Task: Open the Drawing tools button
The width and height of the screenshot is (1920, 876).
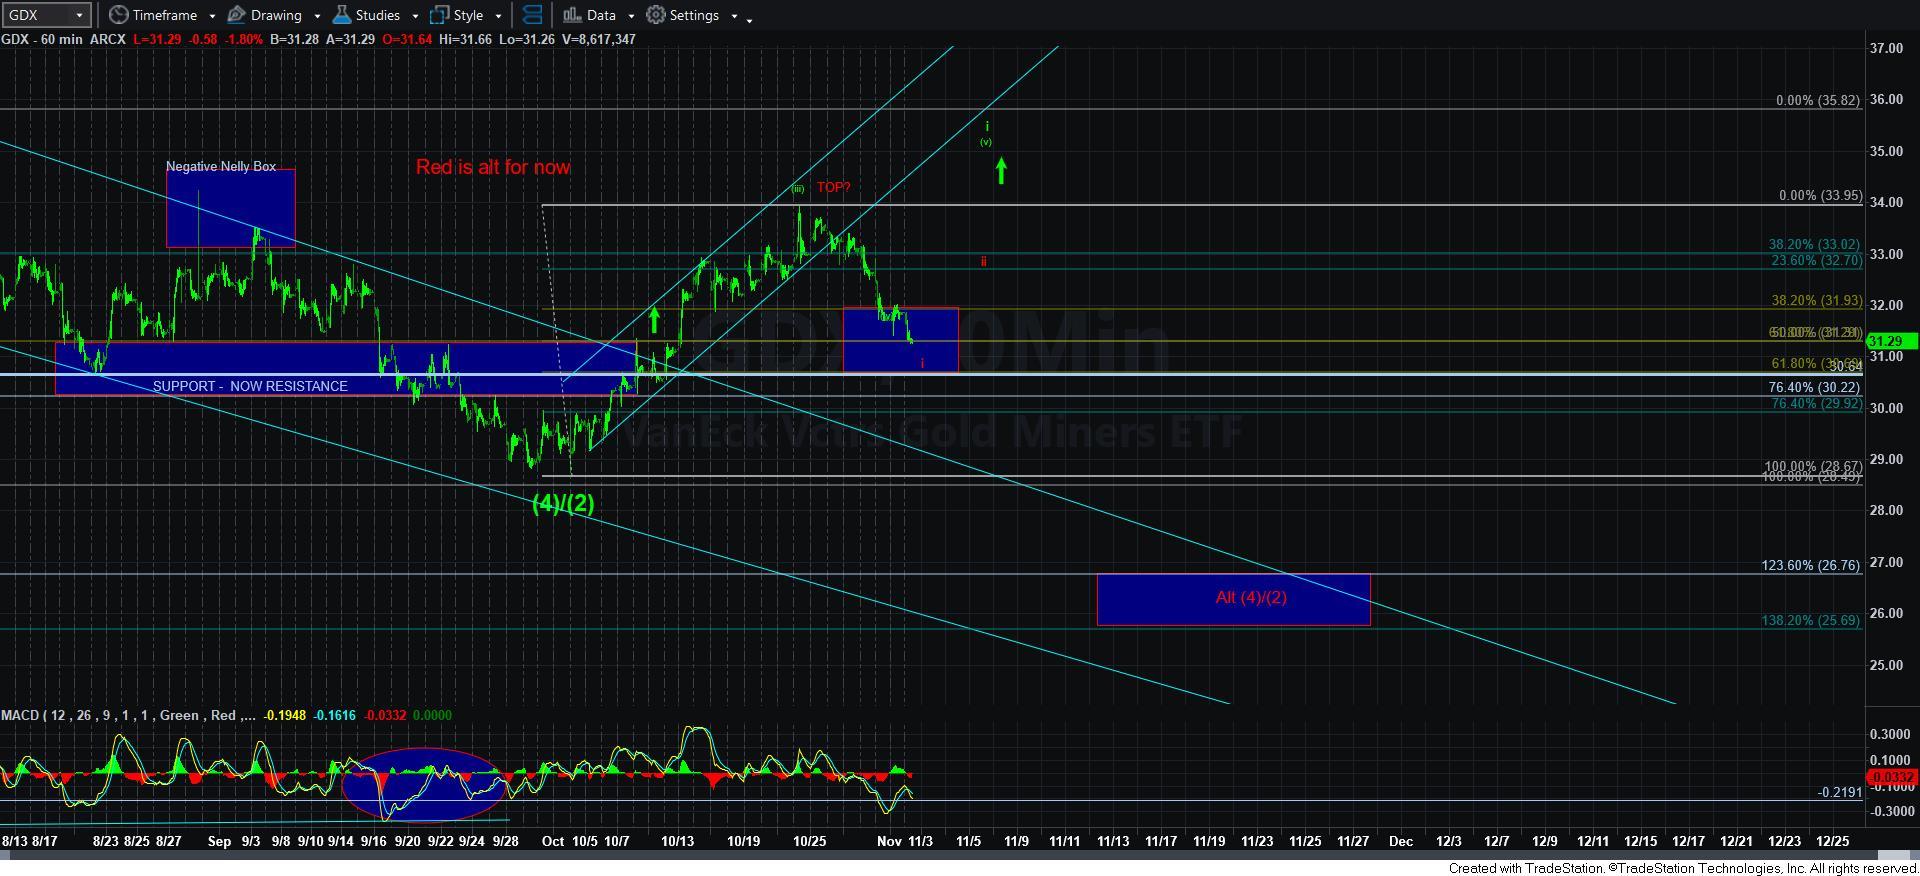Action: pos(265,15)
